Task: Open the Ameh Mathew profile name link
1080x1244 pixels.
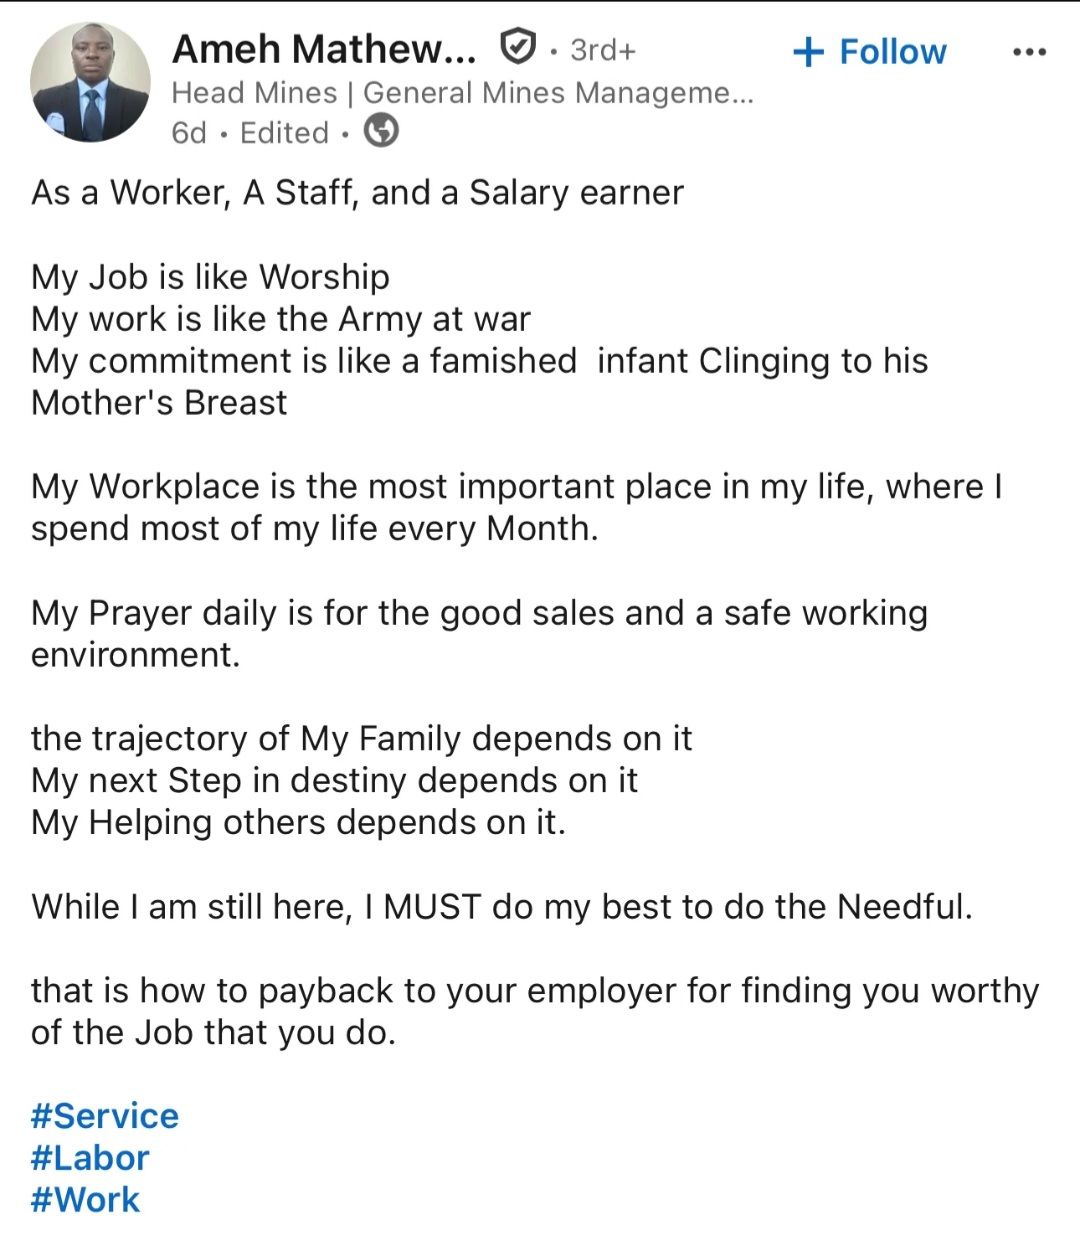Action: 324,48
